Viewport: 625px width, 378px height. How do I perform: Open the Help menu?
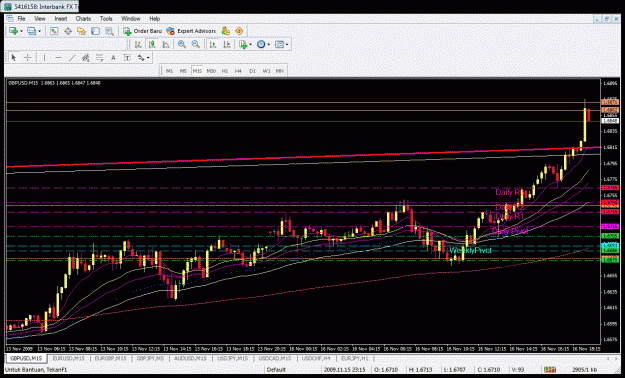(x=155, y=19)
